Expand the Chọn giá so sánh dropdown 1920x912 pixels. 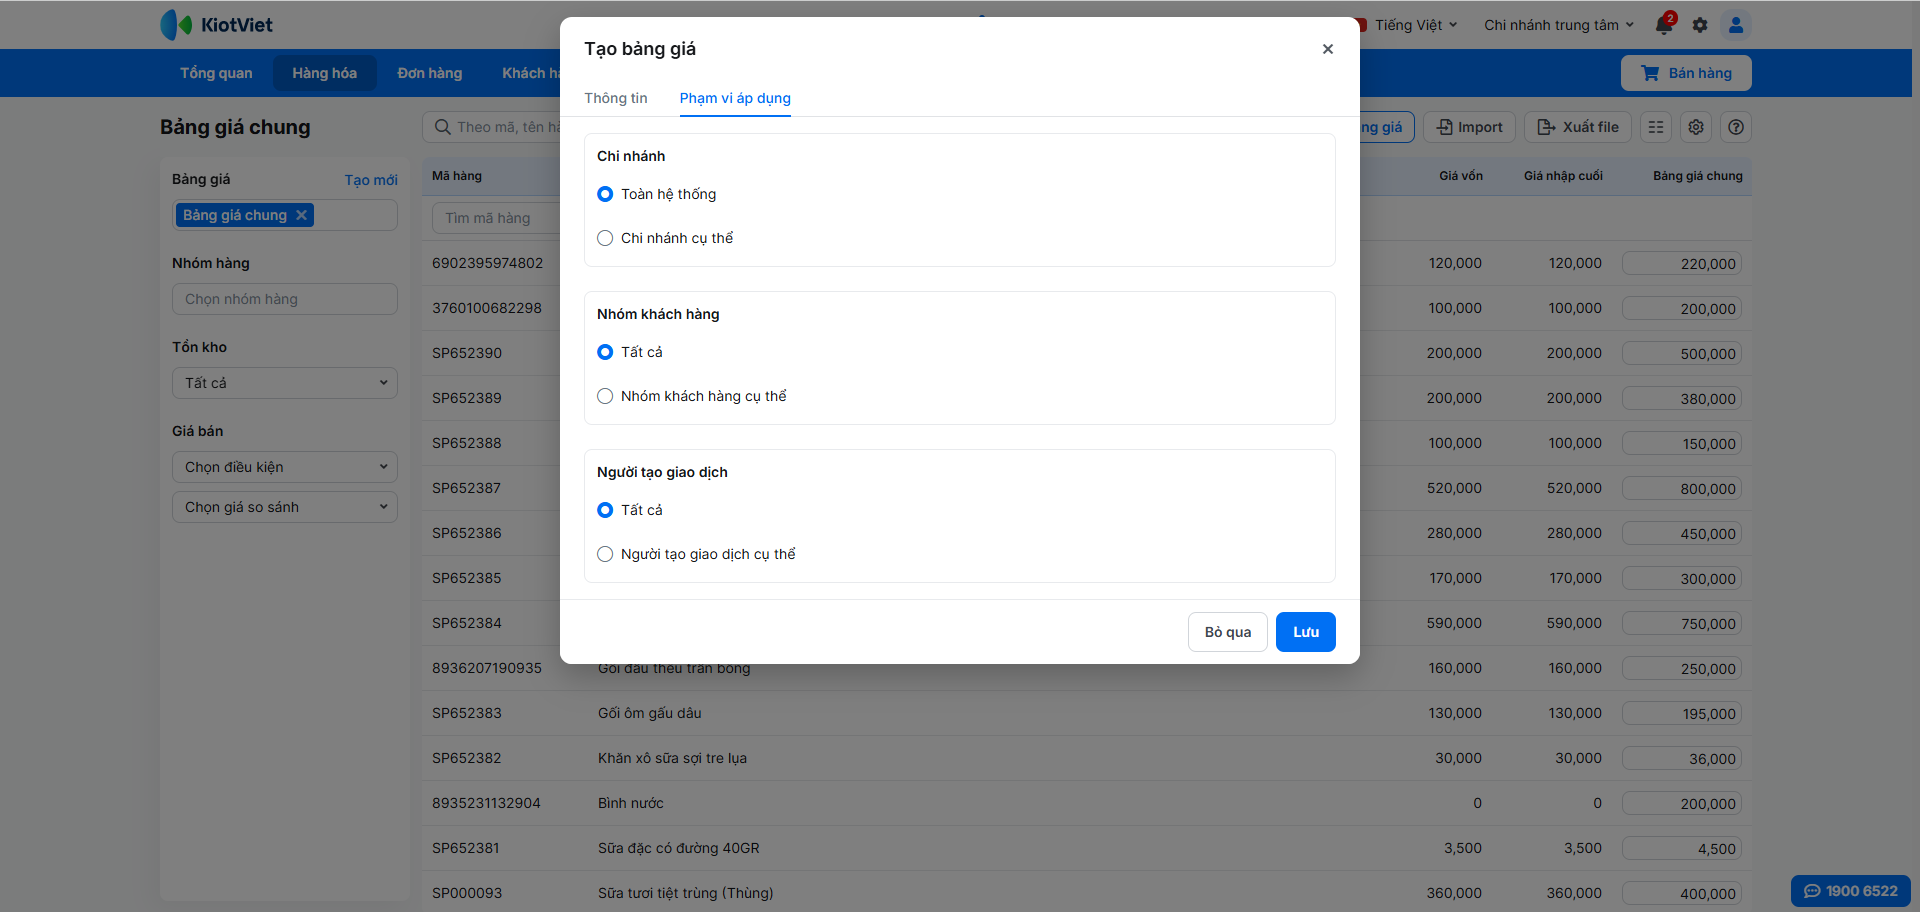(x=285, y=507)
